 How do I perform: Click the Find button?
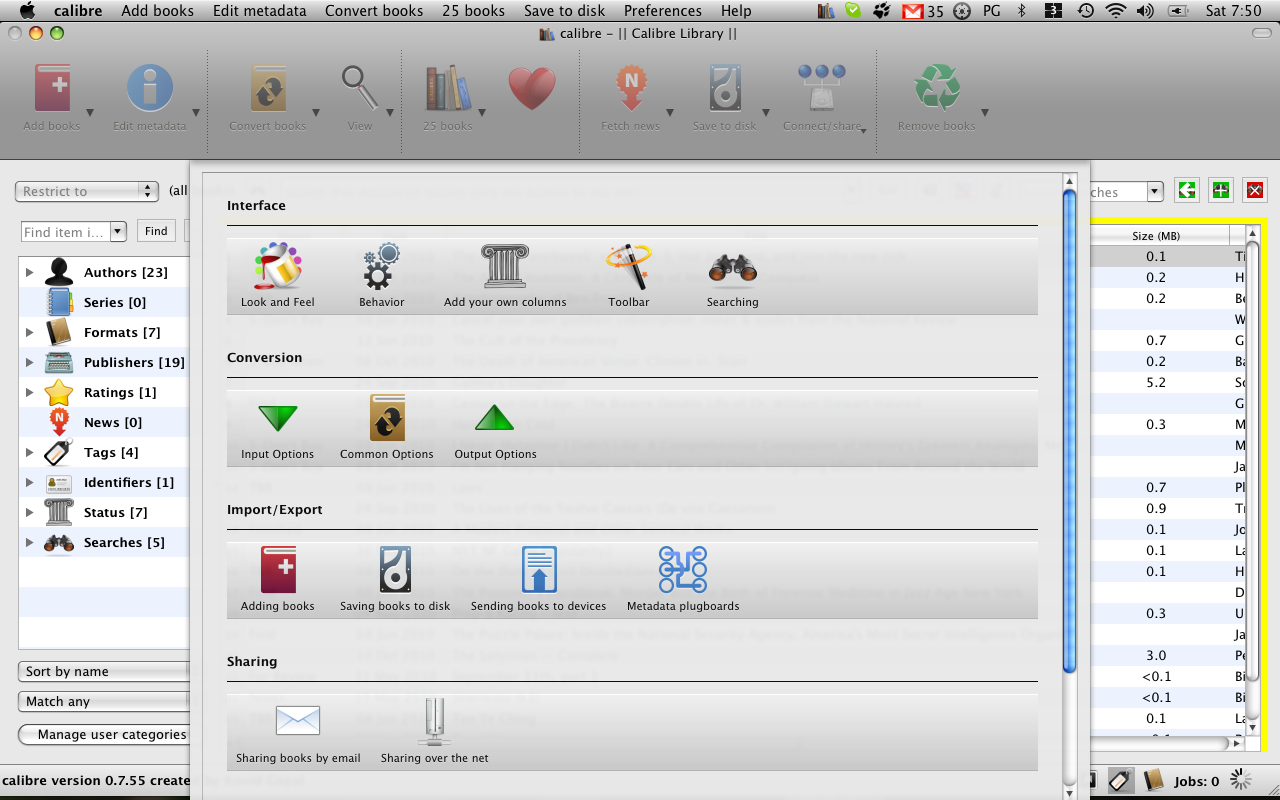click(x=156, y=231)
